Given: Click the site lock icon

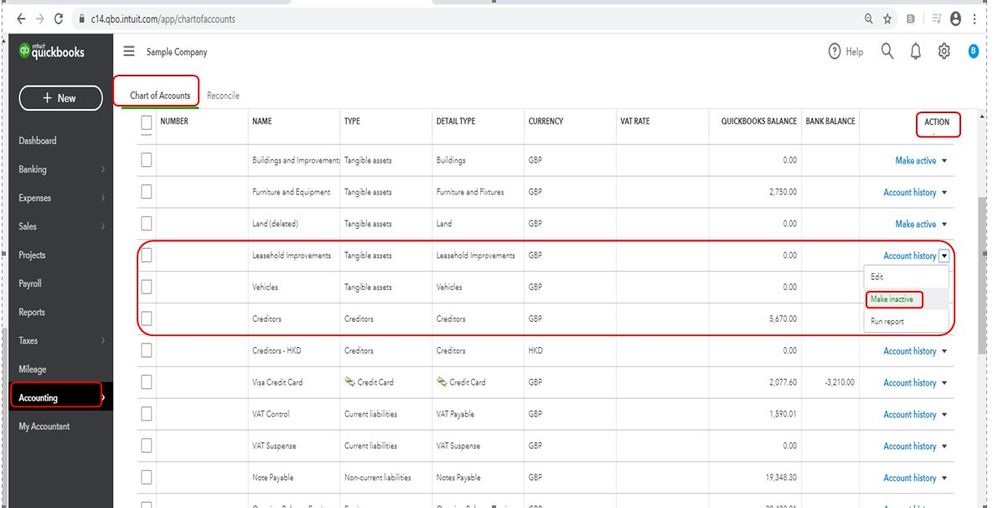Looking at the screenshot, I should (81, 19).
